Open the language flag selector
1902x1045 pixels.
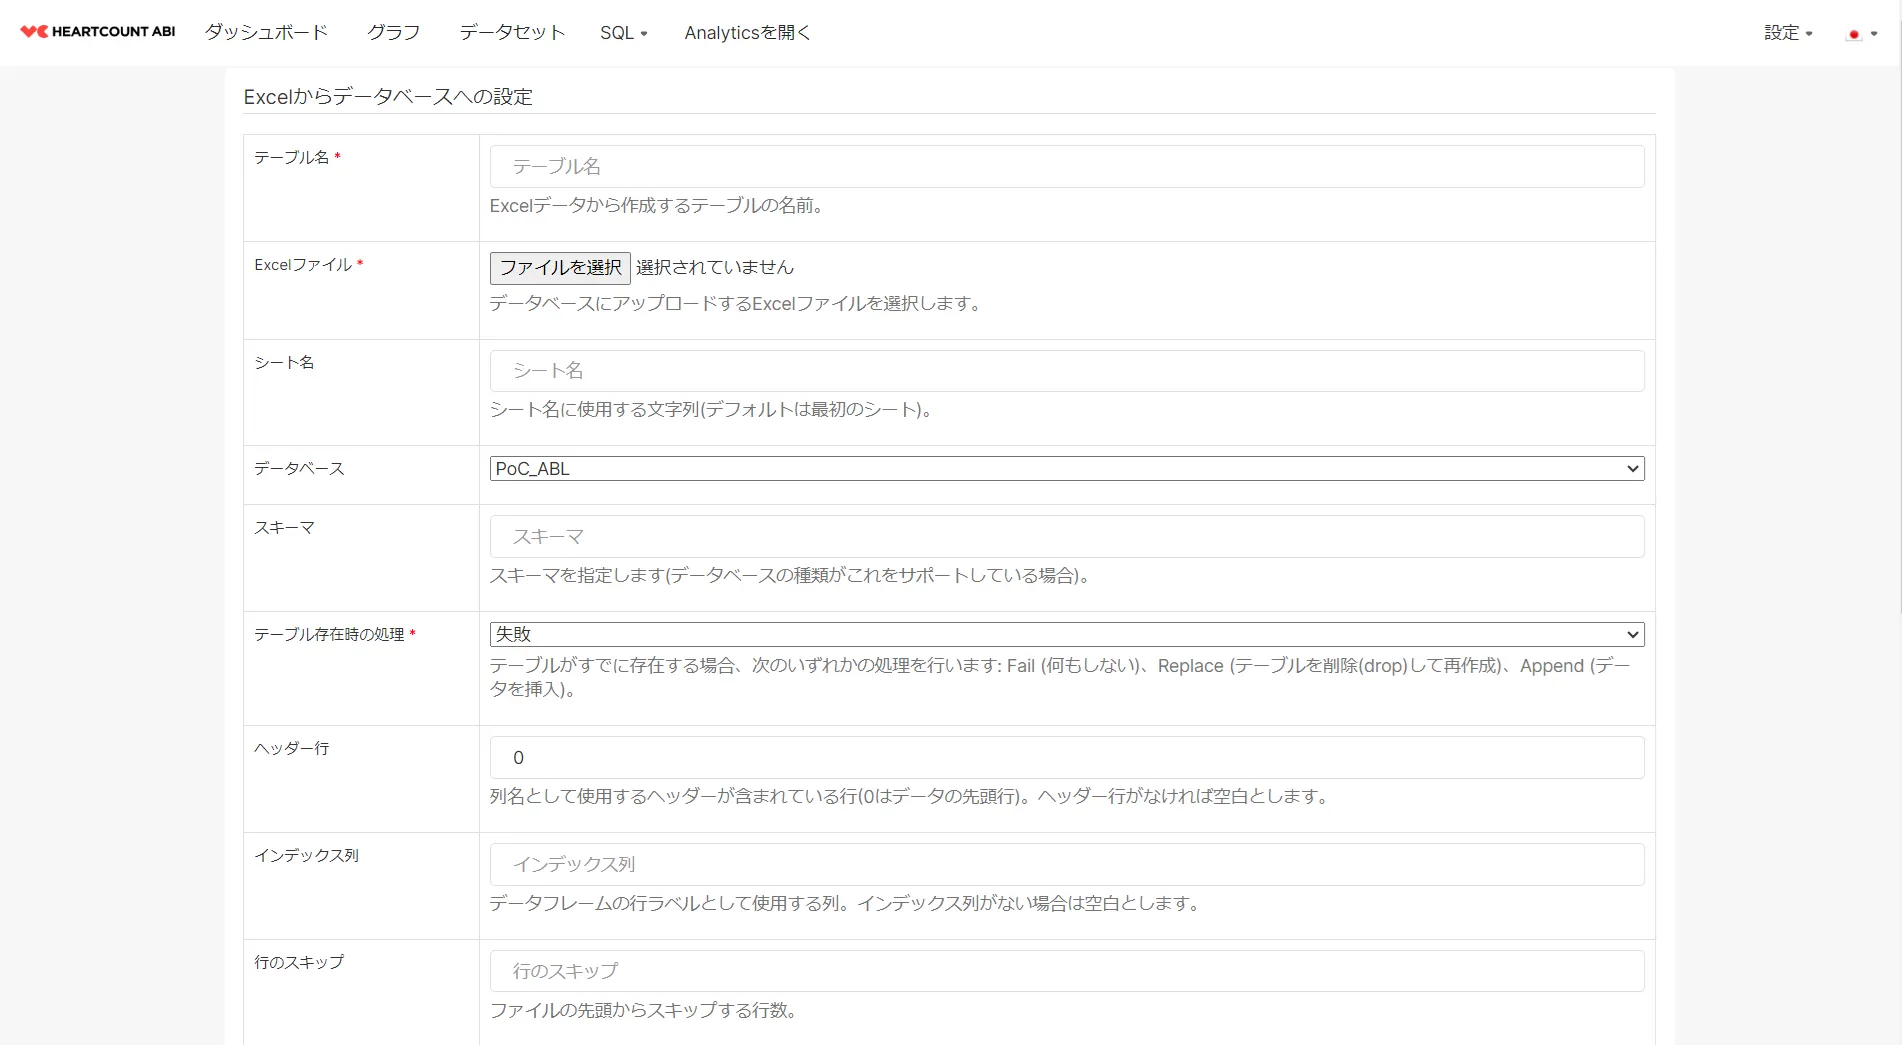1861,33
